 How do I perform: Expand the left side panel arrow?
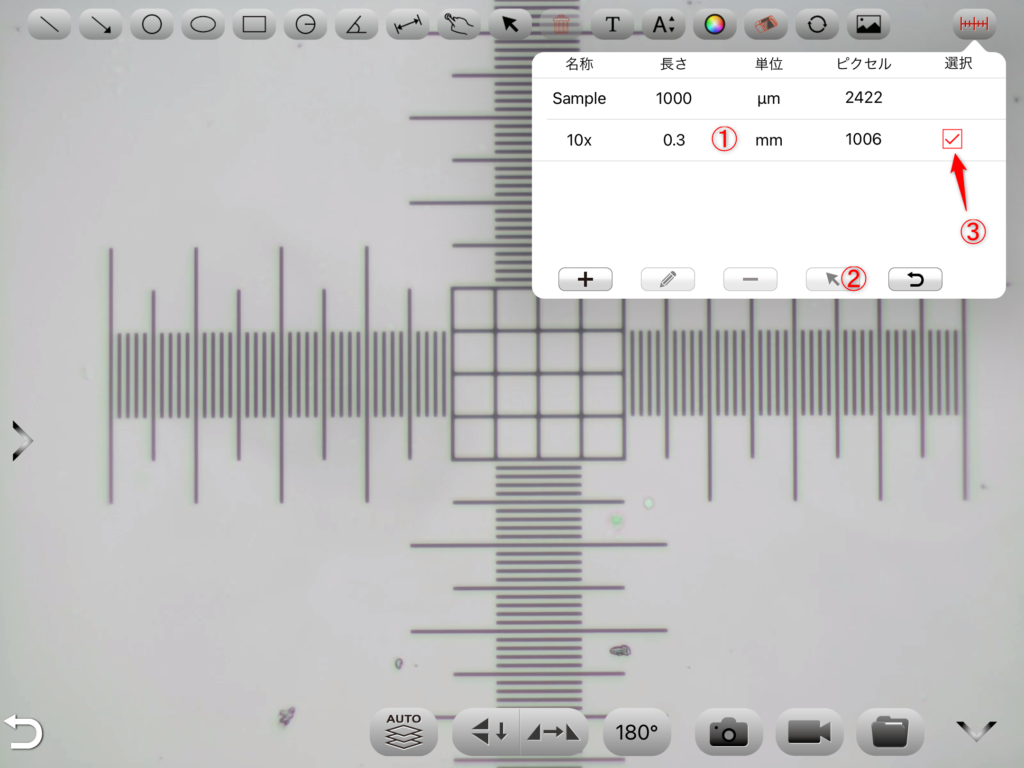point(22,441)
